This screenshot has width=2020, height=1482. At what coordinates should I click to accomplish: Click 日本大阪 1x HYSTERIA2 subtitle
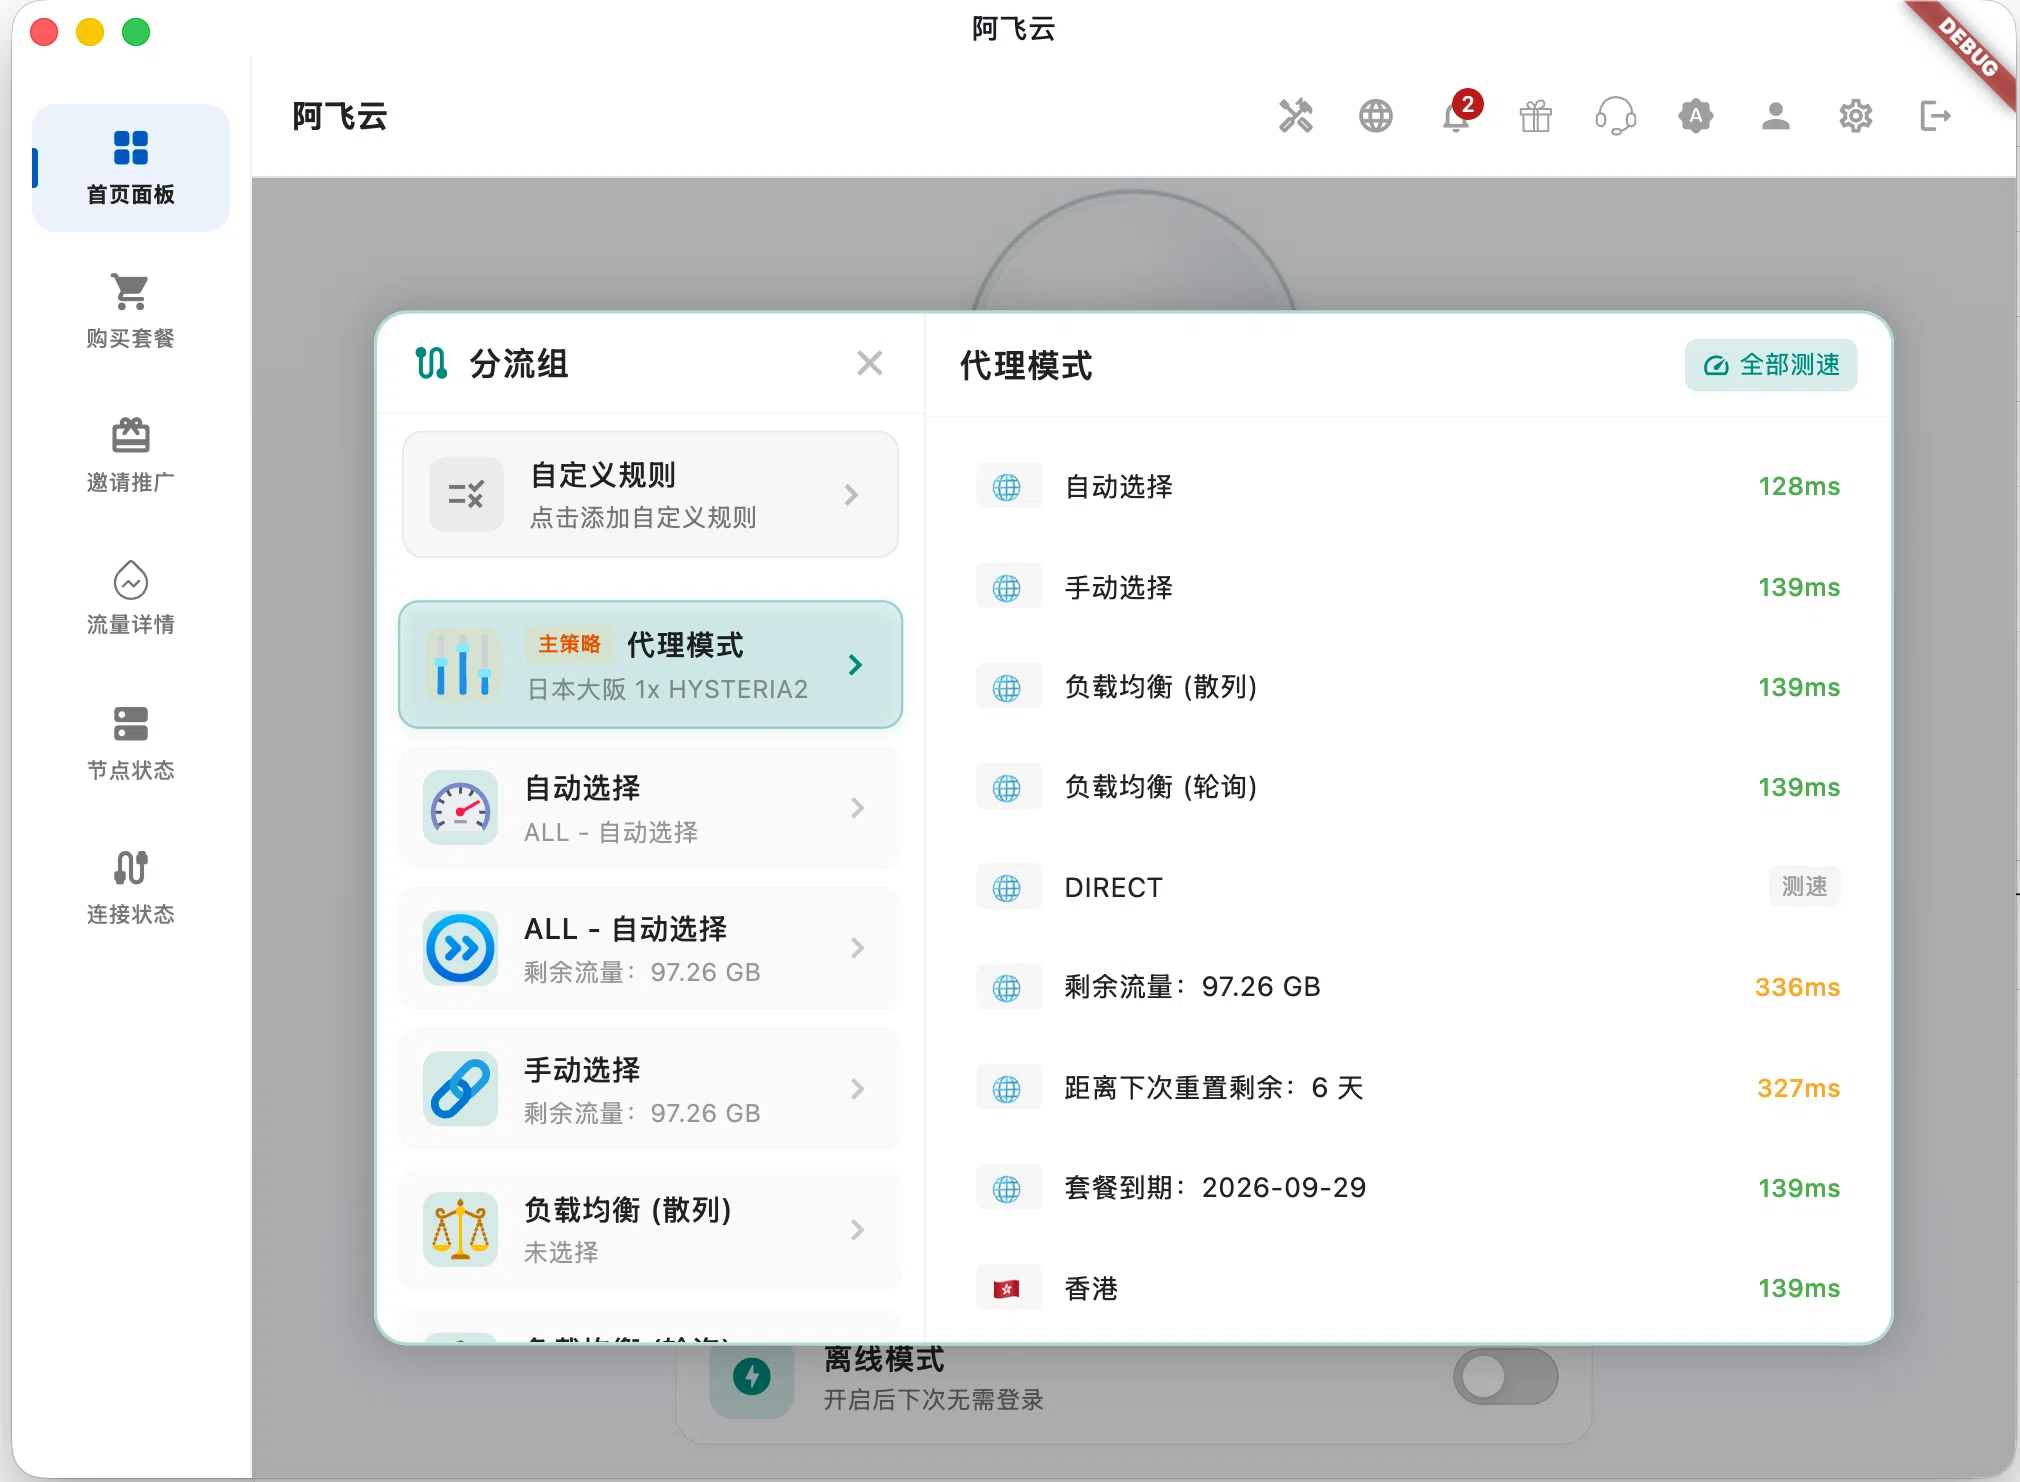pos(667,690)
